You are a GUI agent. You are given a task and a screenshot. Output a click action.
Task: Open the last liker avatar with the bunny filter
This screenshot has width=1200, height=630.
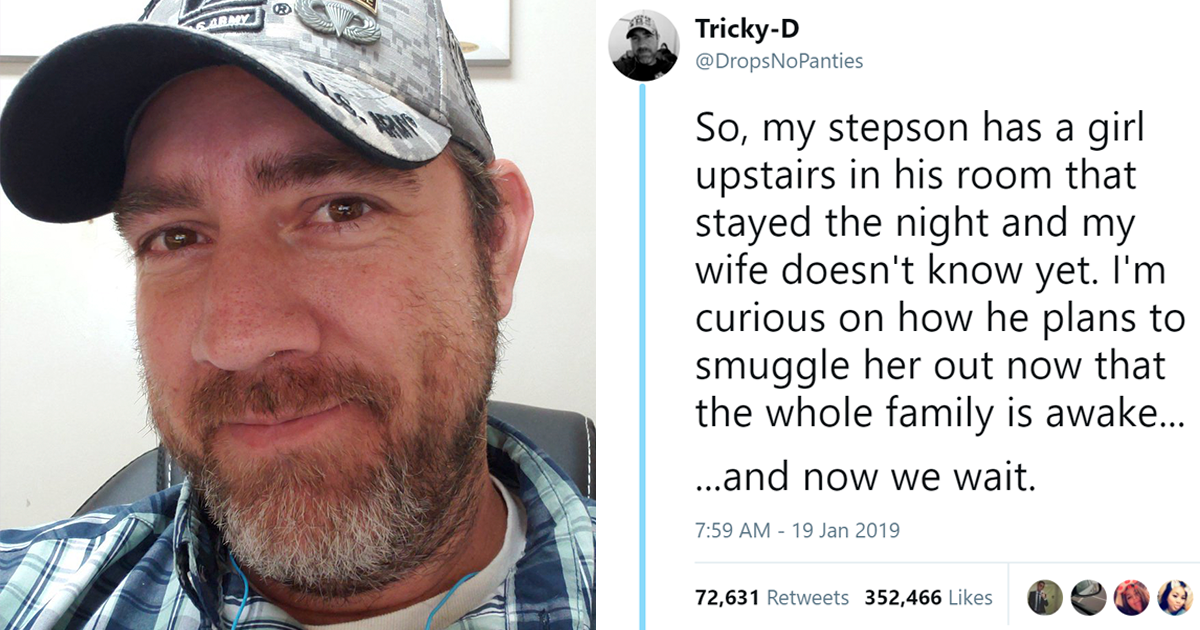pos(1172,597)
